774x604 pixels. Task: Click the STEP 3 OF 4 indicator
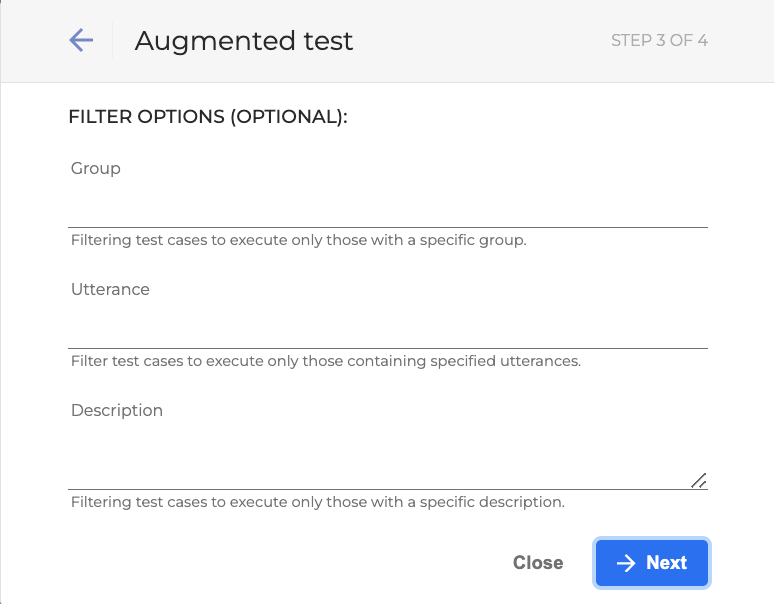[x=659, y=41]
